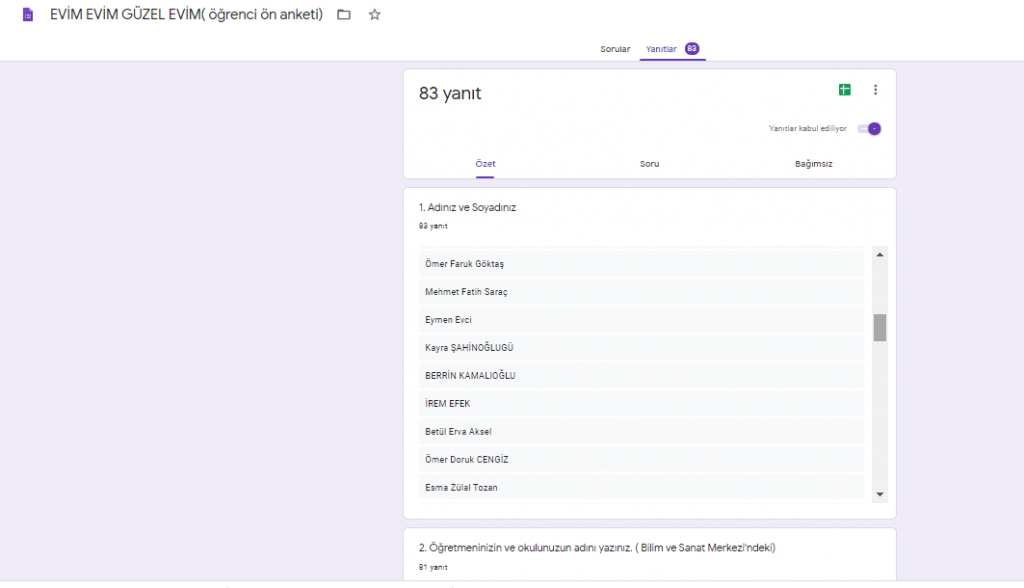Click the name list scroll up arrow

tap(880, 255)
